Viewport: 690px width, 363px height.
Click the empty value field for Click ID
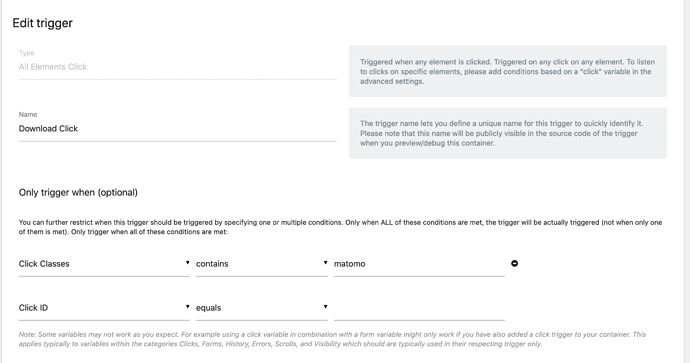pyautogui.click(x=419, y=308)
